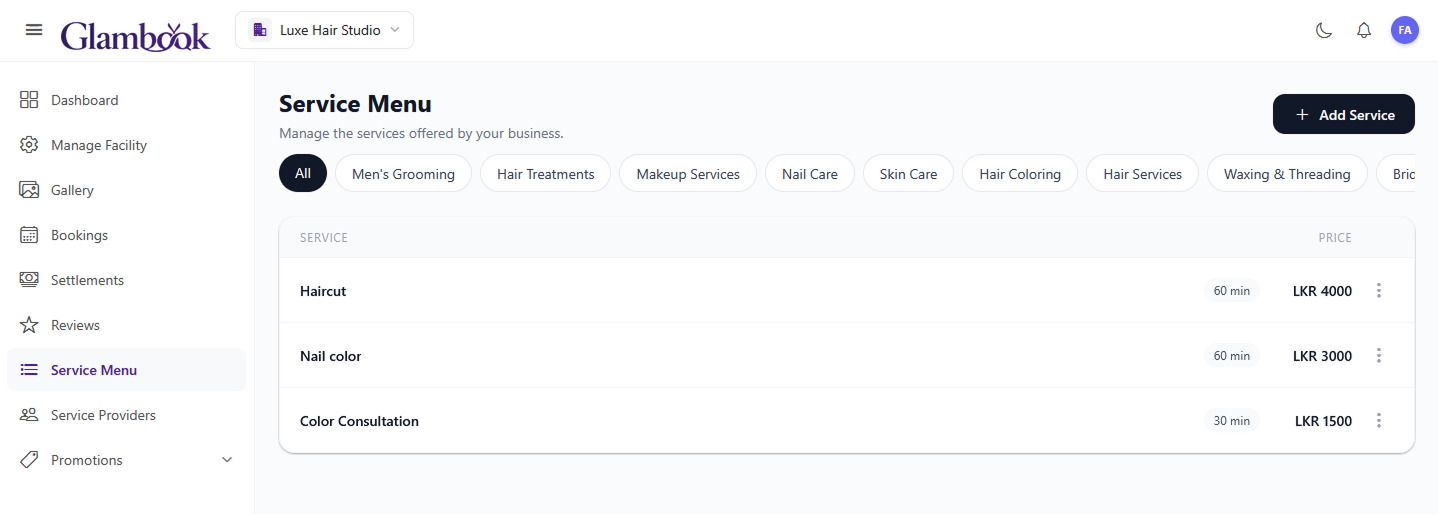Click the Add Service button
The width and height of the screenshot is (1438, 514).
(x=1343, y=115)
